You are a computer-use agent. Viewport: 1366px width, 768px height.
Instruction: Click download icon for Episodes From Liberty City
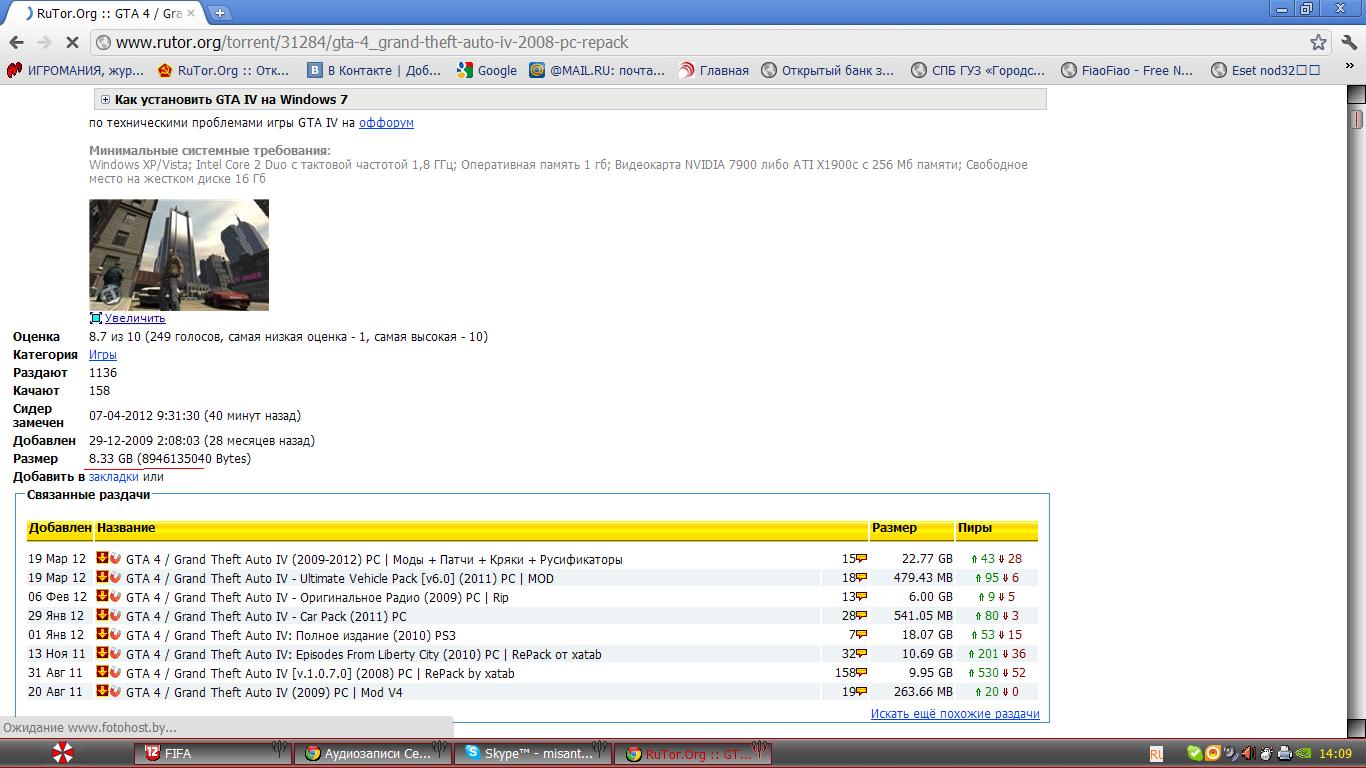[102, 653]
